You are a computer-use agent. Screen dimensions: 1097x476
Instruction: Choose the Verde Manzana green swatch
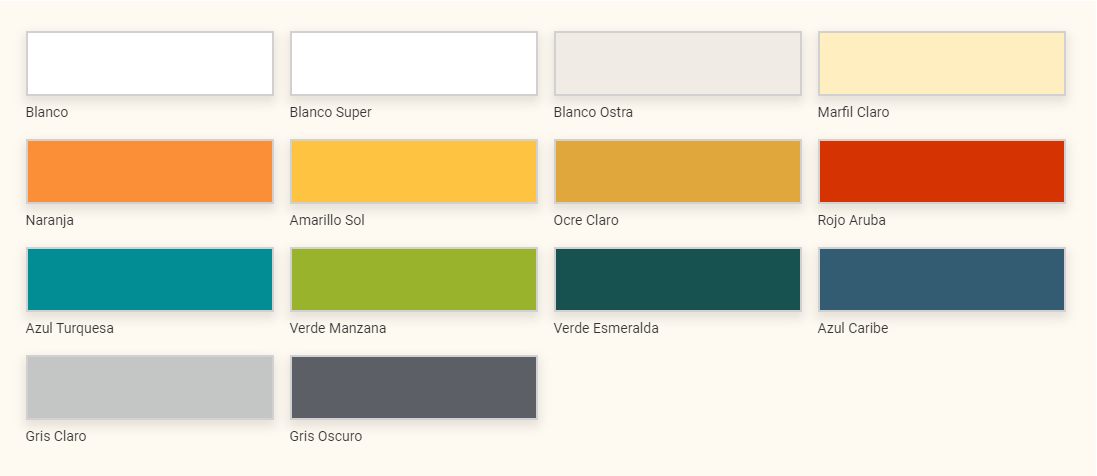pyautogui.click(x=413, y=279)
